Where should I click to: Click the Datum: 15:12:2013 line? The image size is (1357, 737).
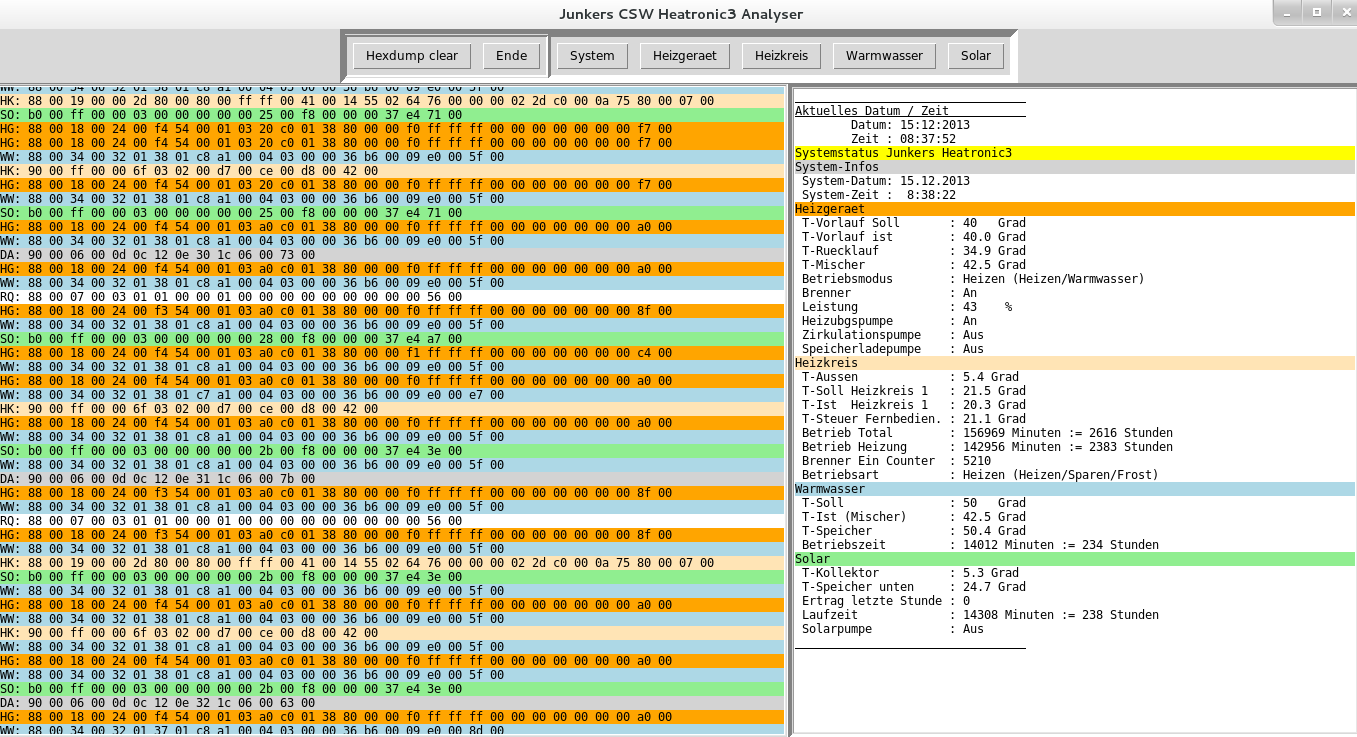click(910, 125)
